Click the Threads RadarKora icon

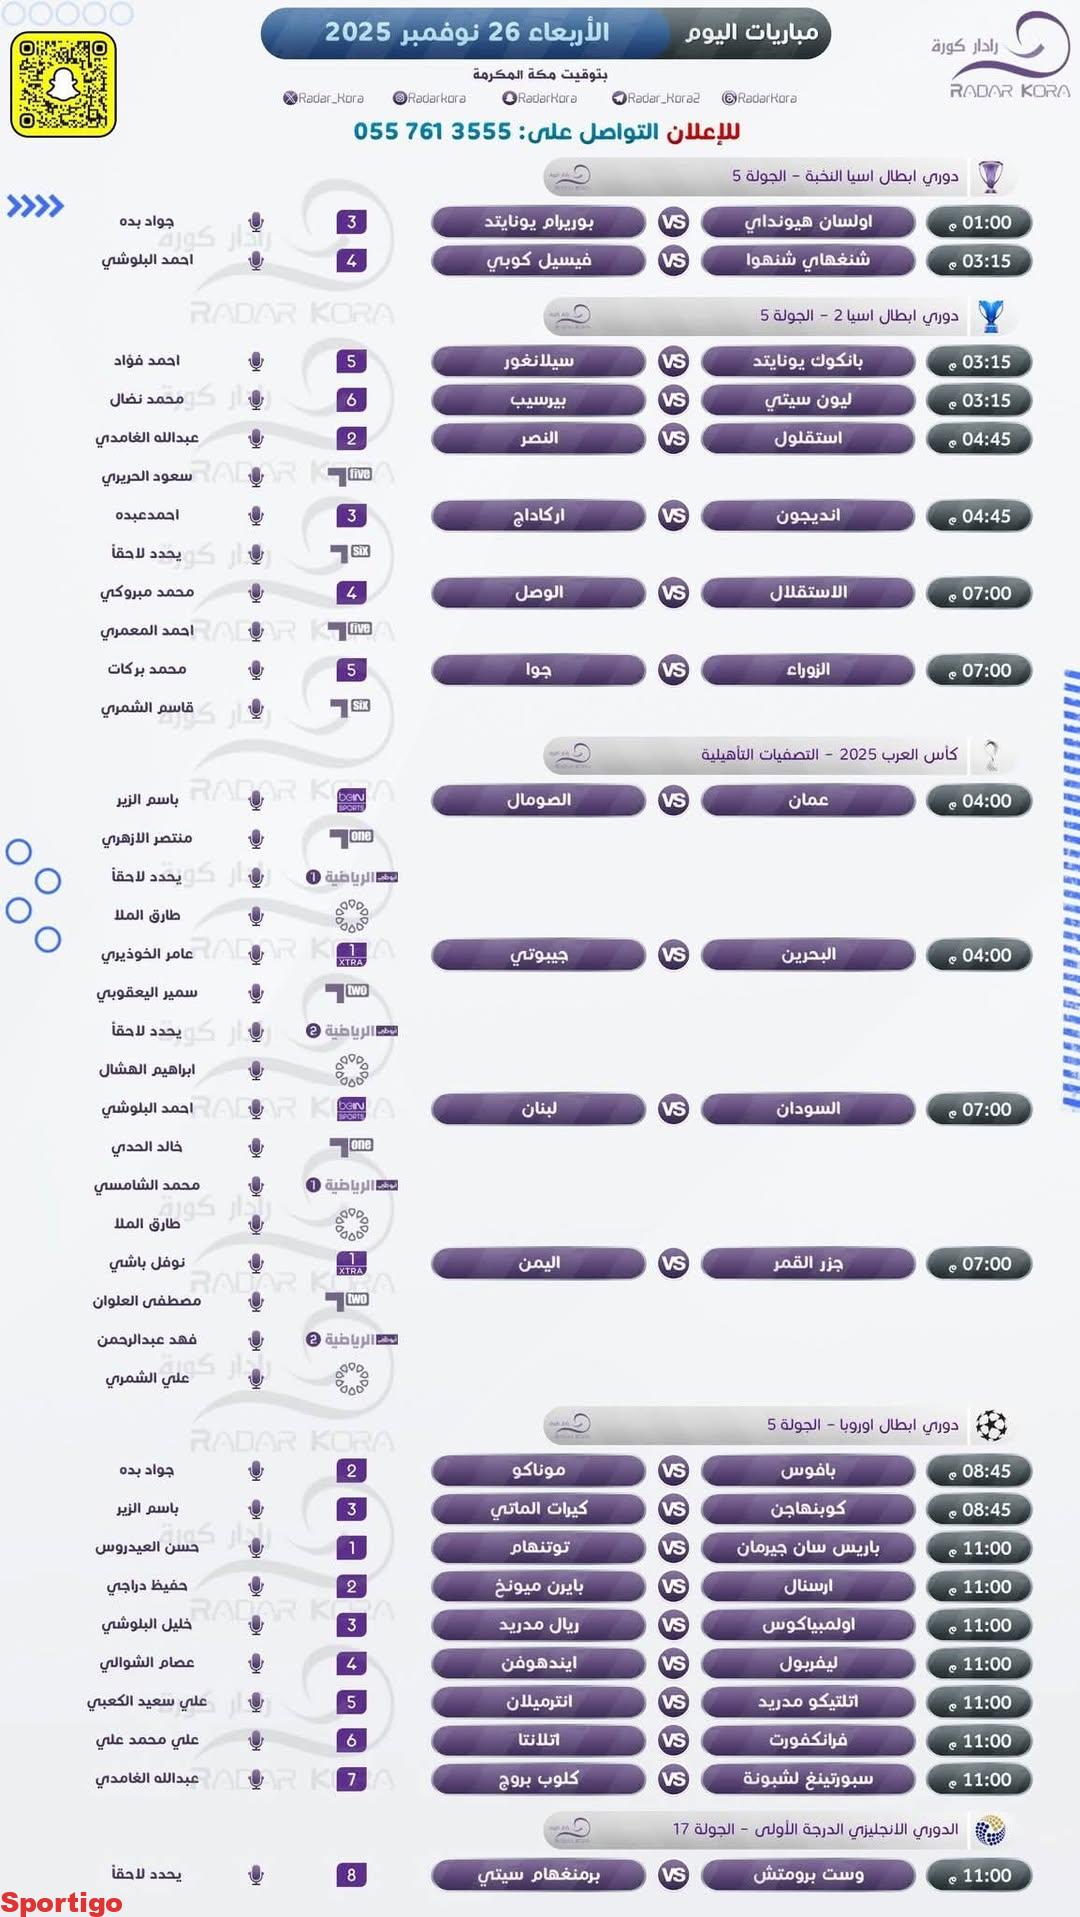729,98
